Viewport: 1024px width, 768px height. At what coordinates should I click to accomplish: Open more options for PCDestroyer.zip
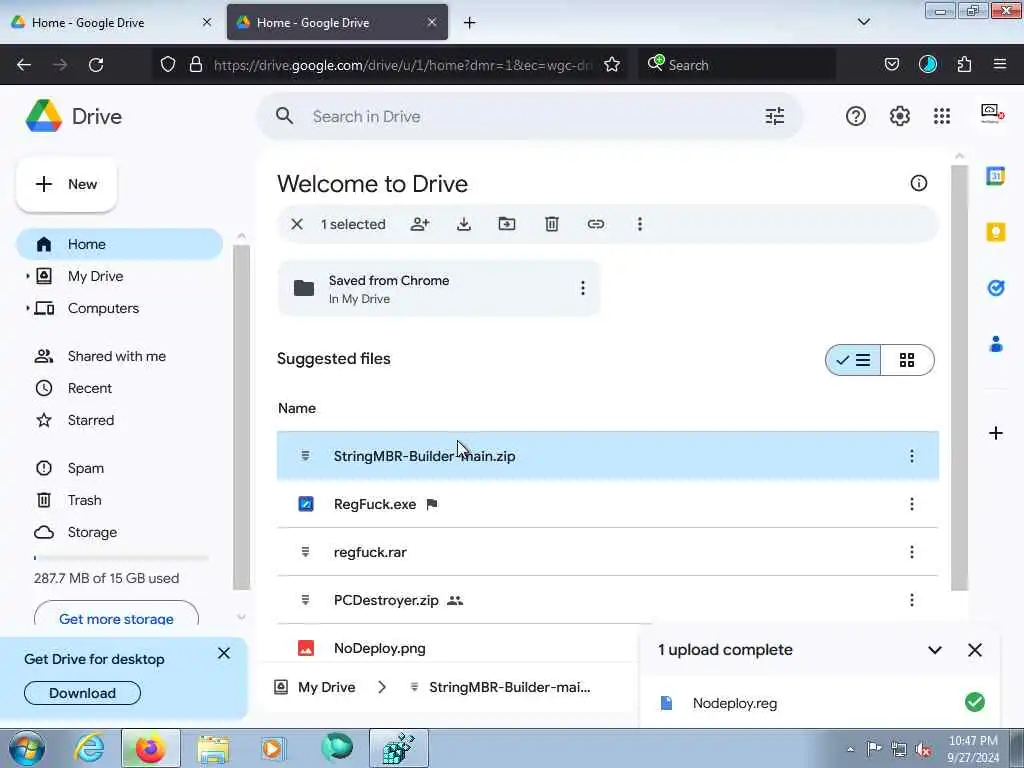[x=912, y=600]
